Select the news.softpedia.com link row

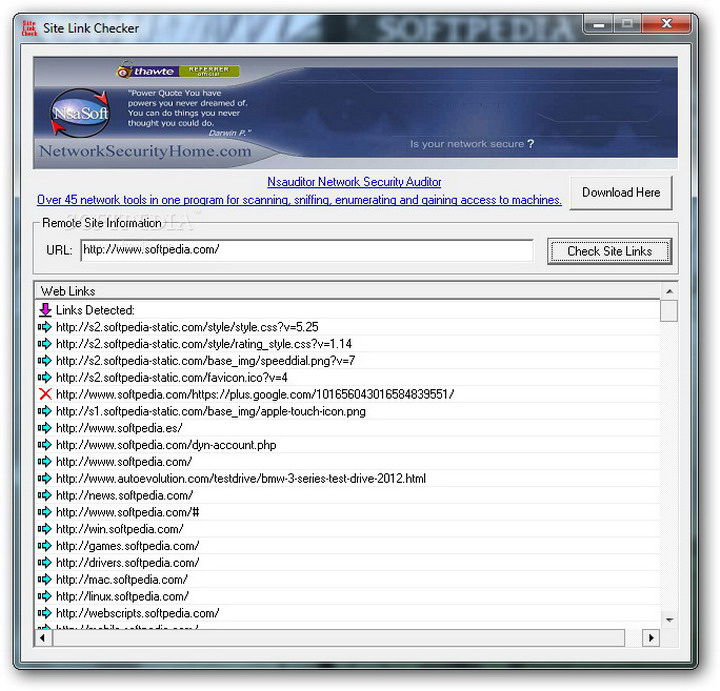124,495
